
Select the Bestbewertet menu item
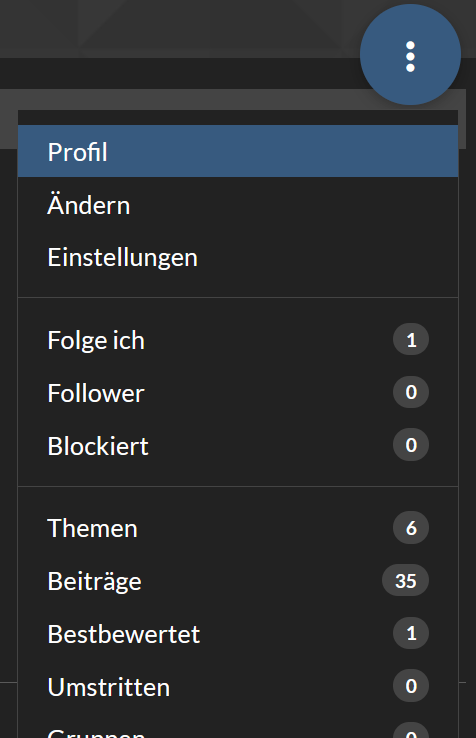coord(238,634)
